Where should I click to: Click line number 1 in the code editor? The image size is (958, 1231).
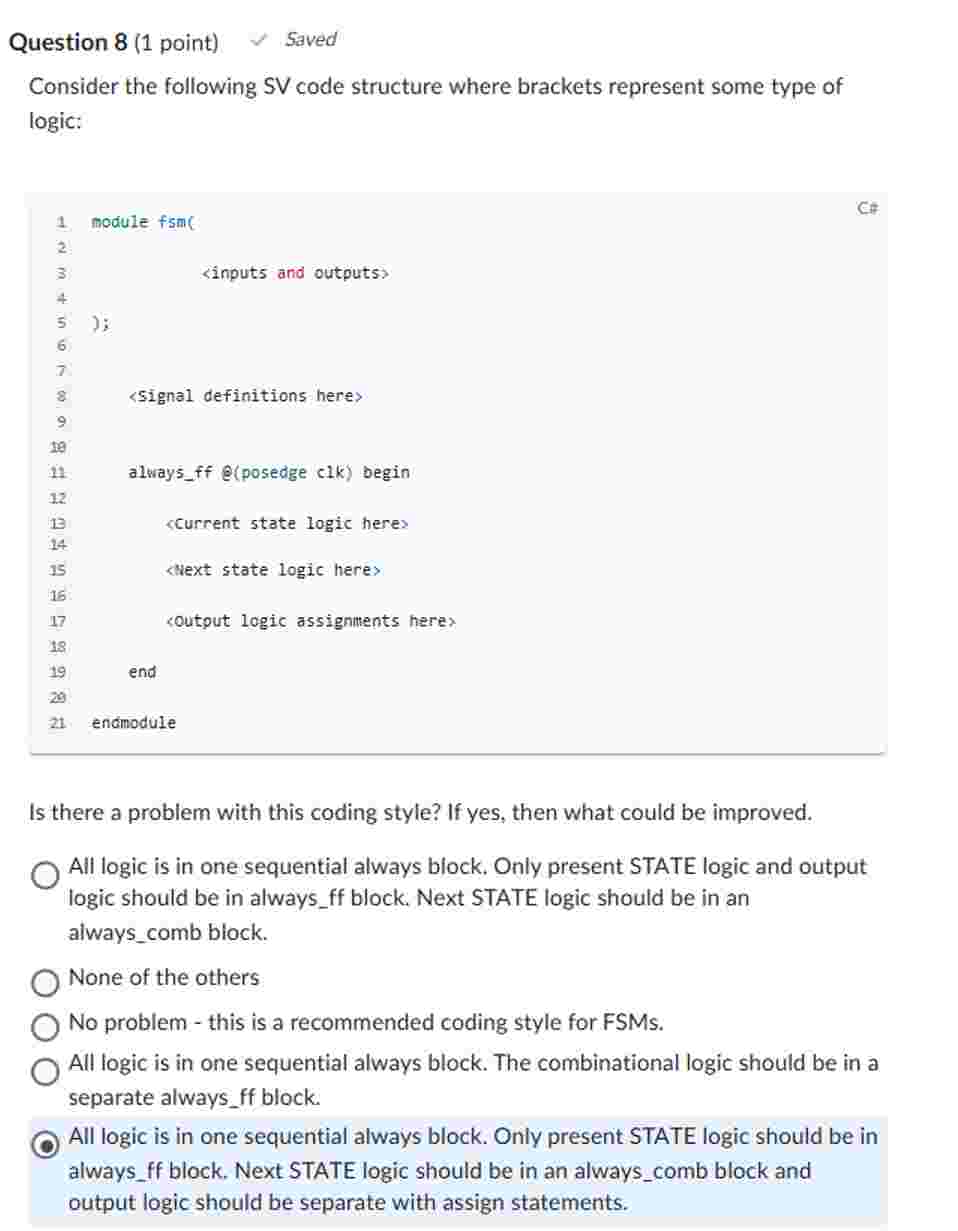coord(62,222)
